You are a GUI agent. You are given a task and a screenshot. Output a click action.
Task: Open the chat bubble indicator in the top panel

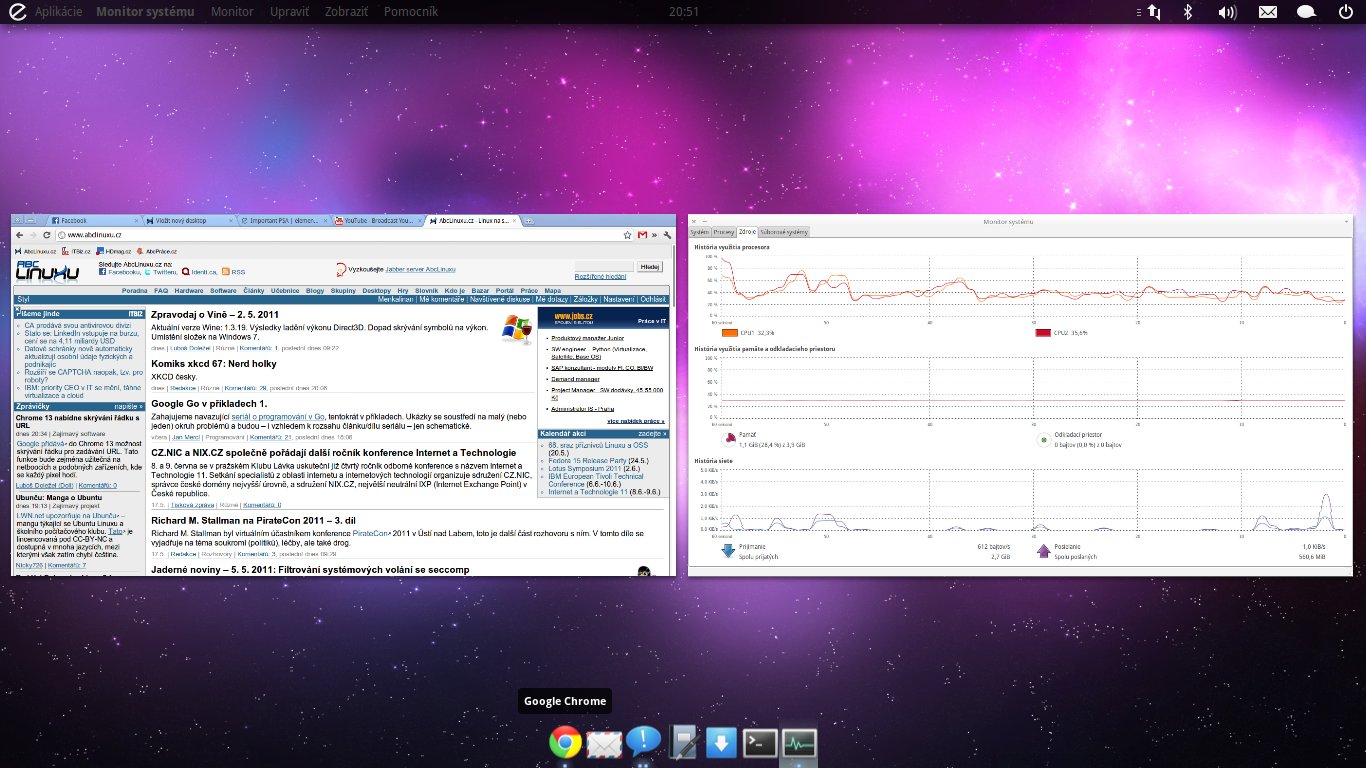[1306, 12]
